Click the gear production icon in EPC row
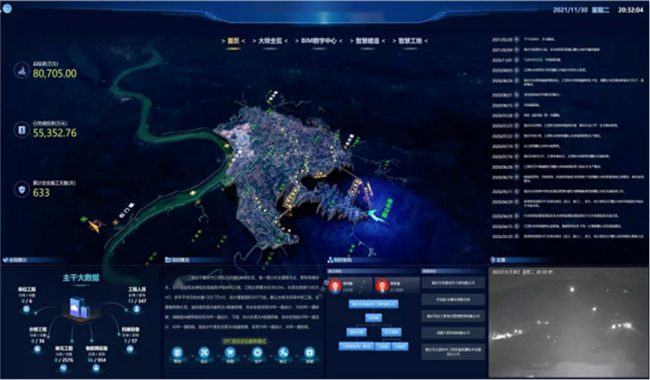Screen dimensions: 650x380 [x=257, y=353]
